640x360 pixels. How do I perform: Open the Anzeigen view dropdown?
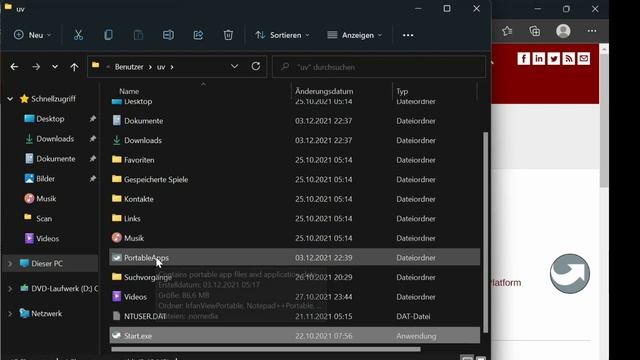click(355, 35)
